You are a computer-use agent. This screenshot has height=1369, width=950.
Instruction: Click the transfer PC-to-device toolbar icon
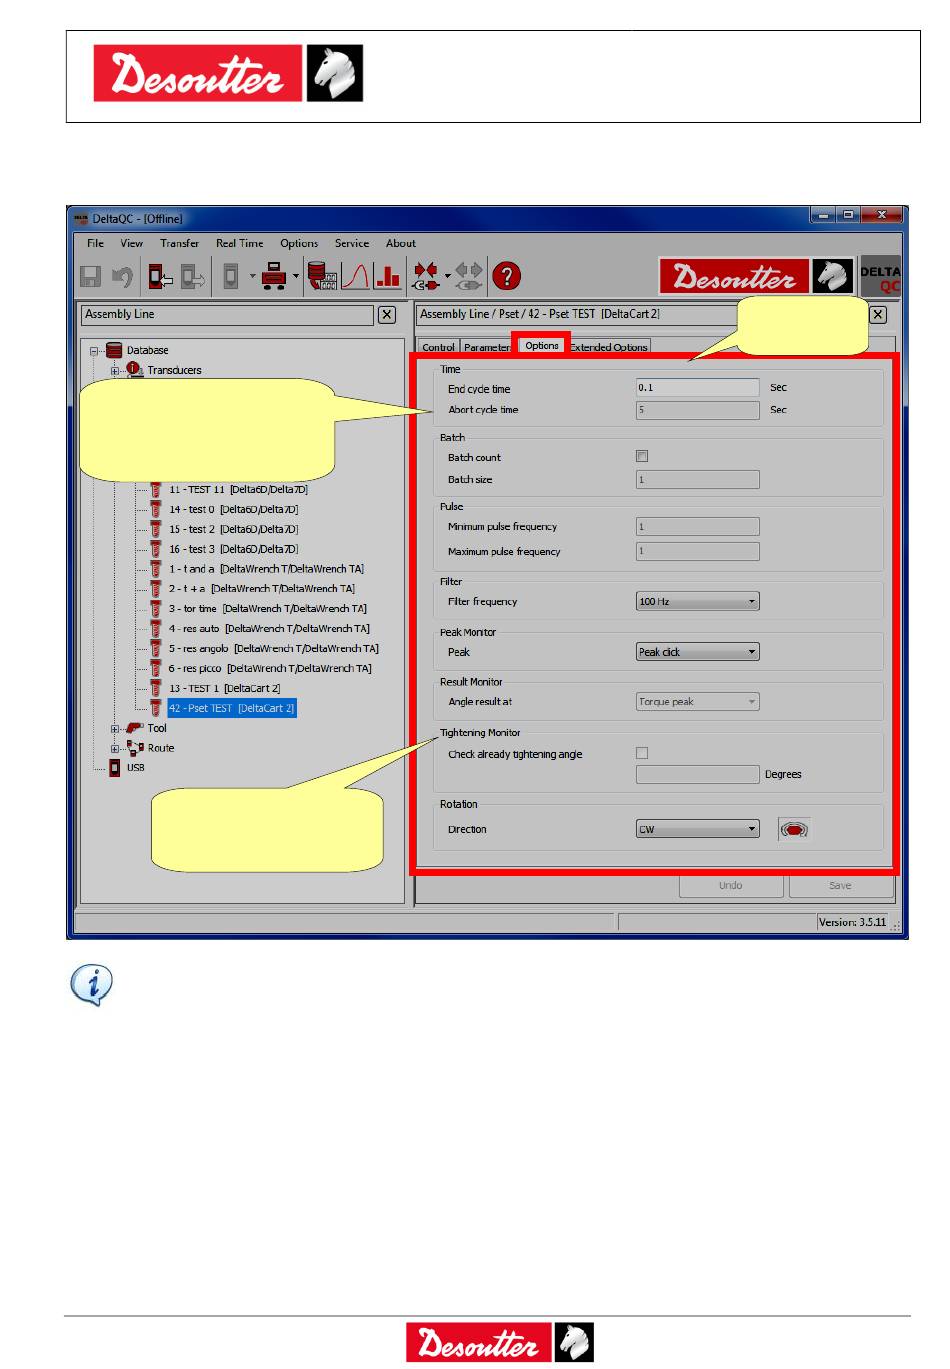[x=160, y=277]
